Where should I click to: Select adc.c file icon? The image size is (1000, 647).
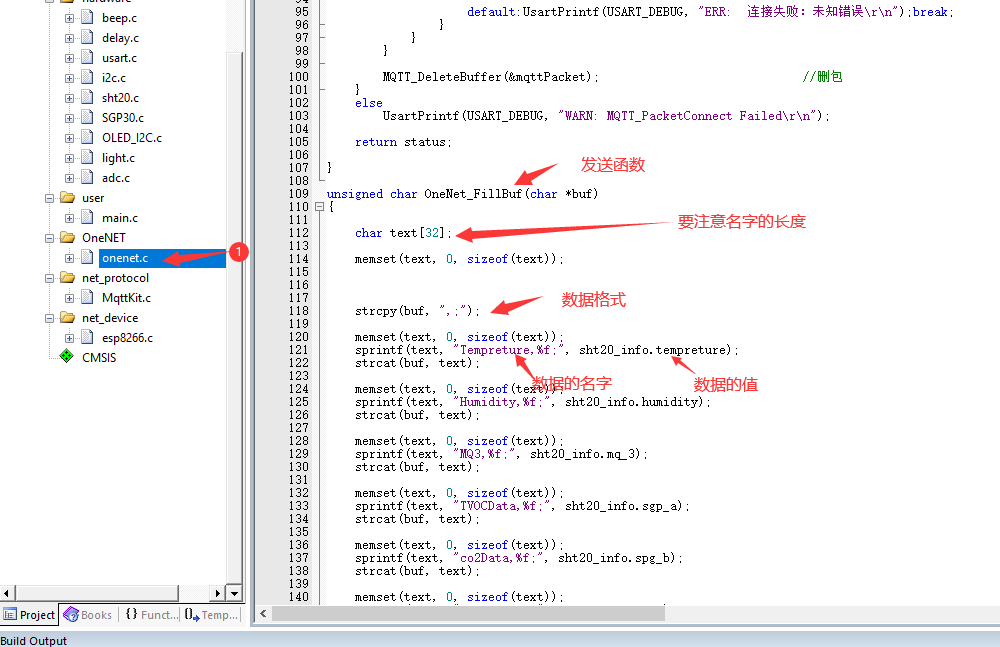click(87, 177)
